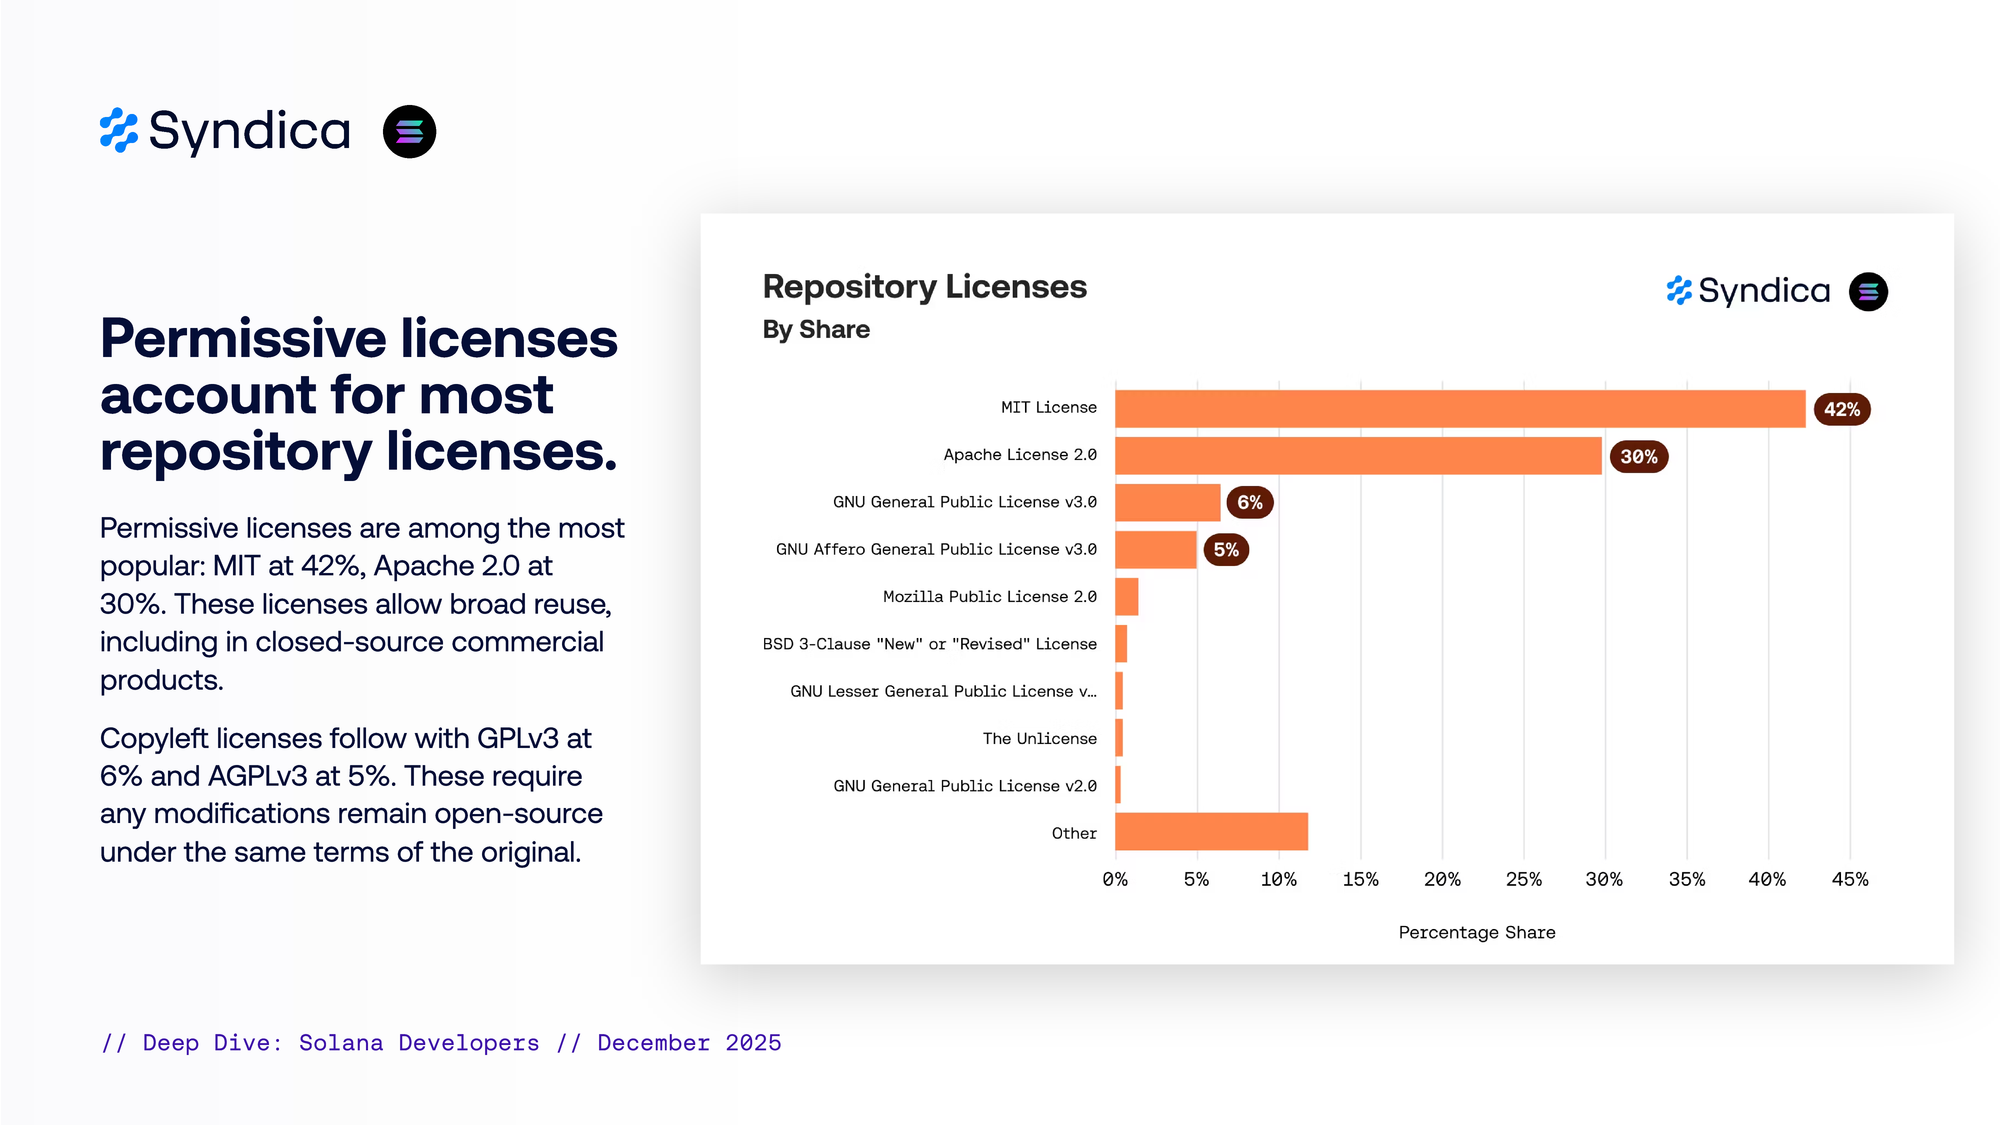Click the Syndica logo at top left
This screenshot has width=2000, height=1125.
[x=226, y=131]
